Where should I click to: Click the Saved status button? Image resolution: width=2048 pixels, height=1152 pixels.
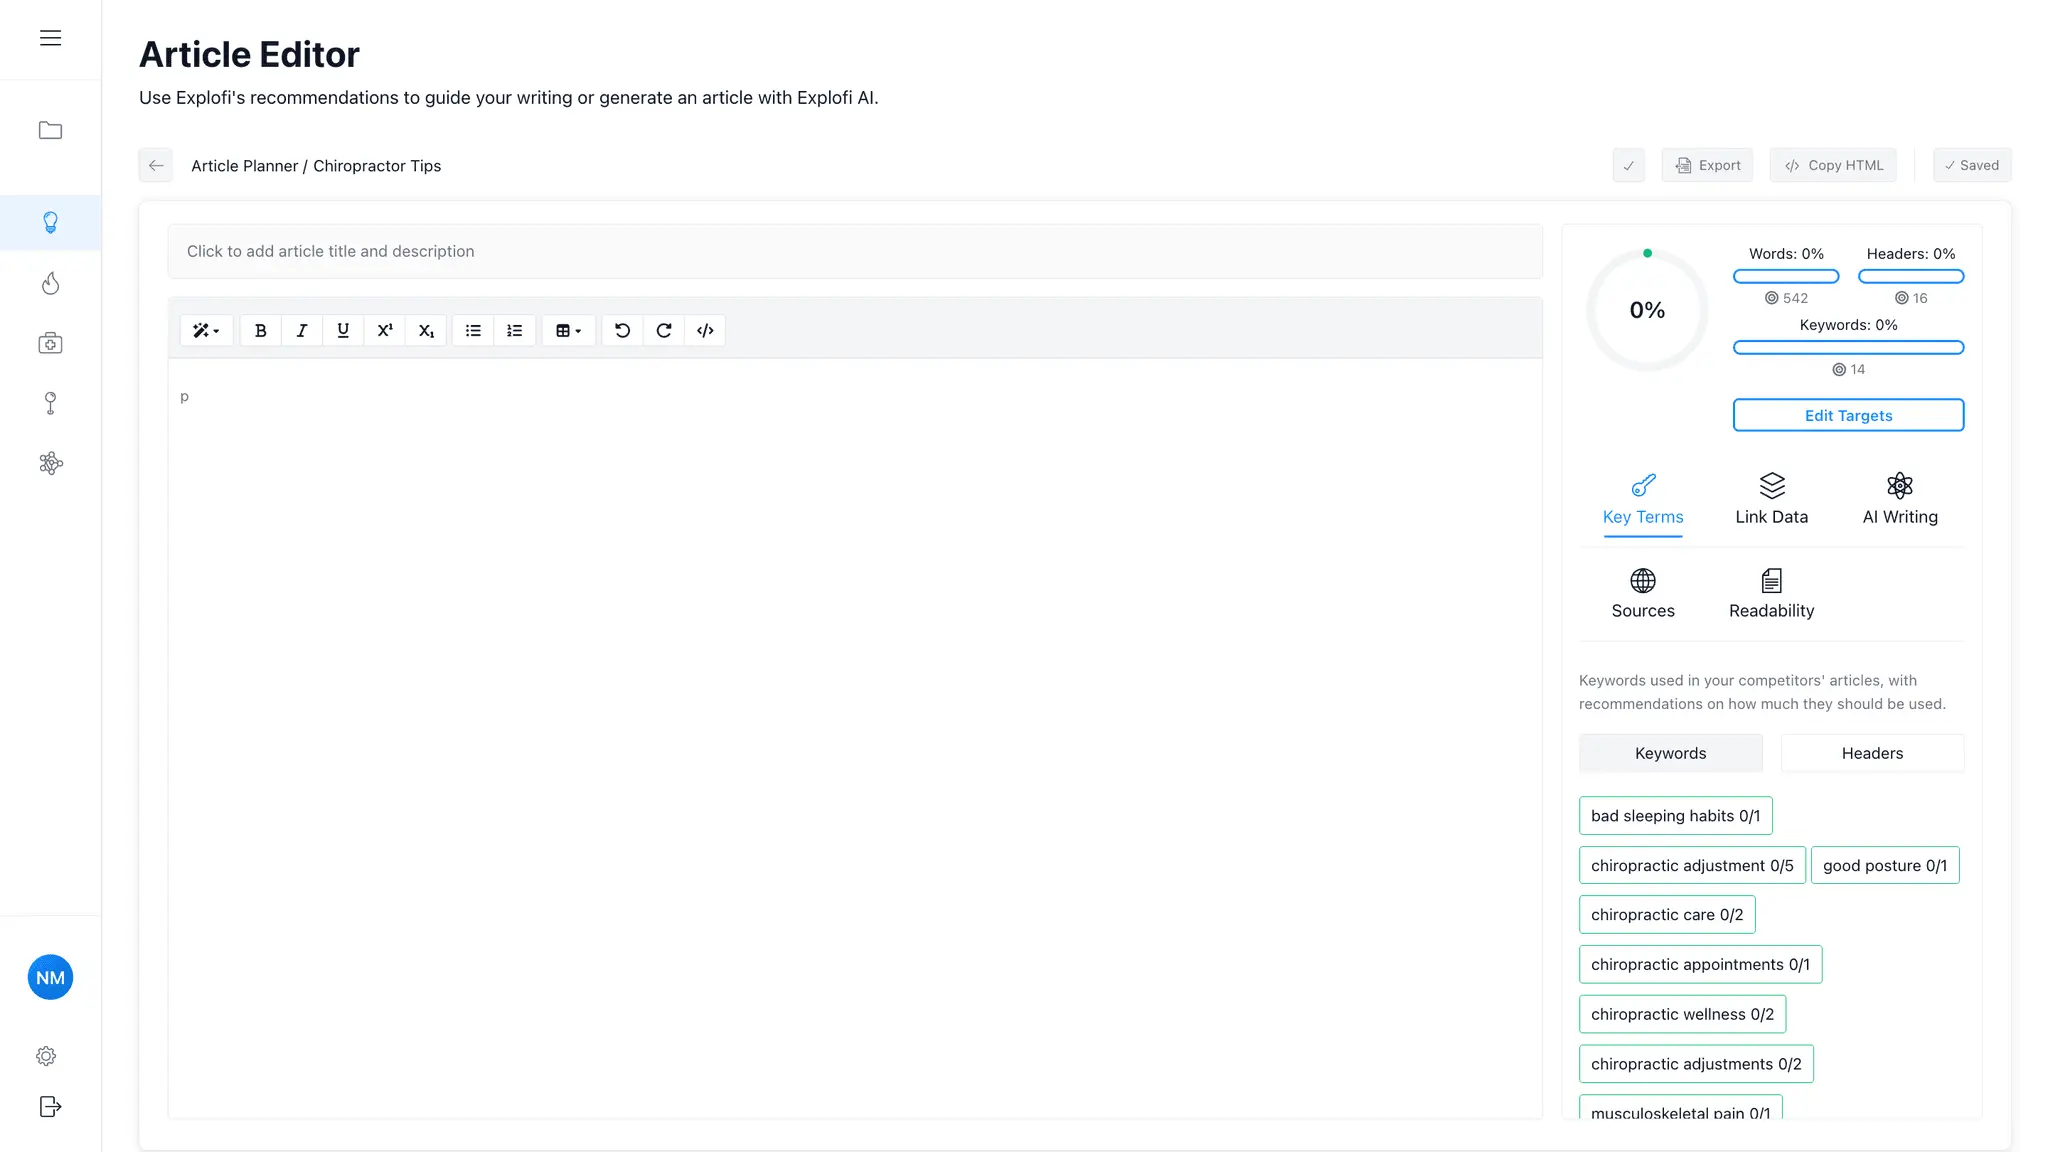(x=1972, y=166)
